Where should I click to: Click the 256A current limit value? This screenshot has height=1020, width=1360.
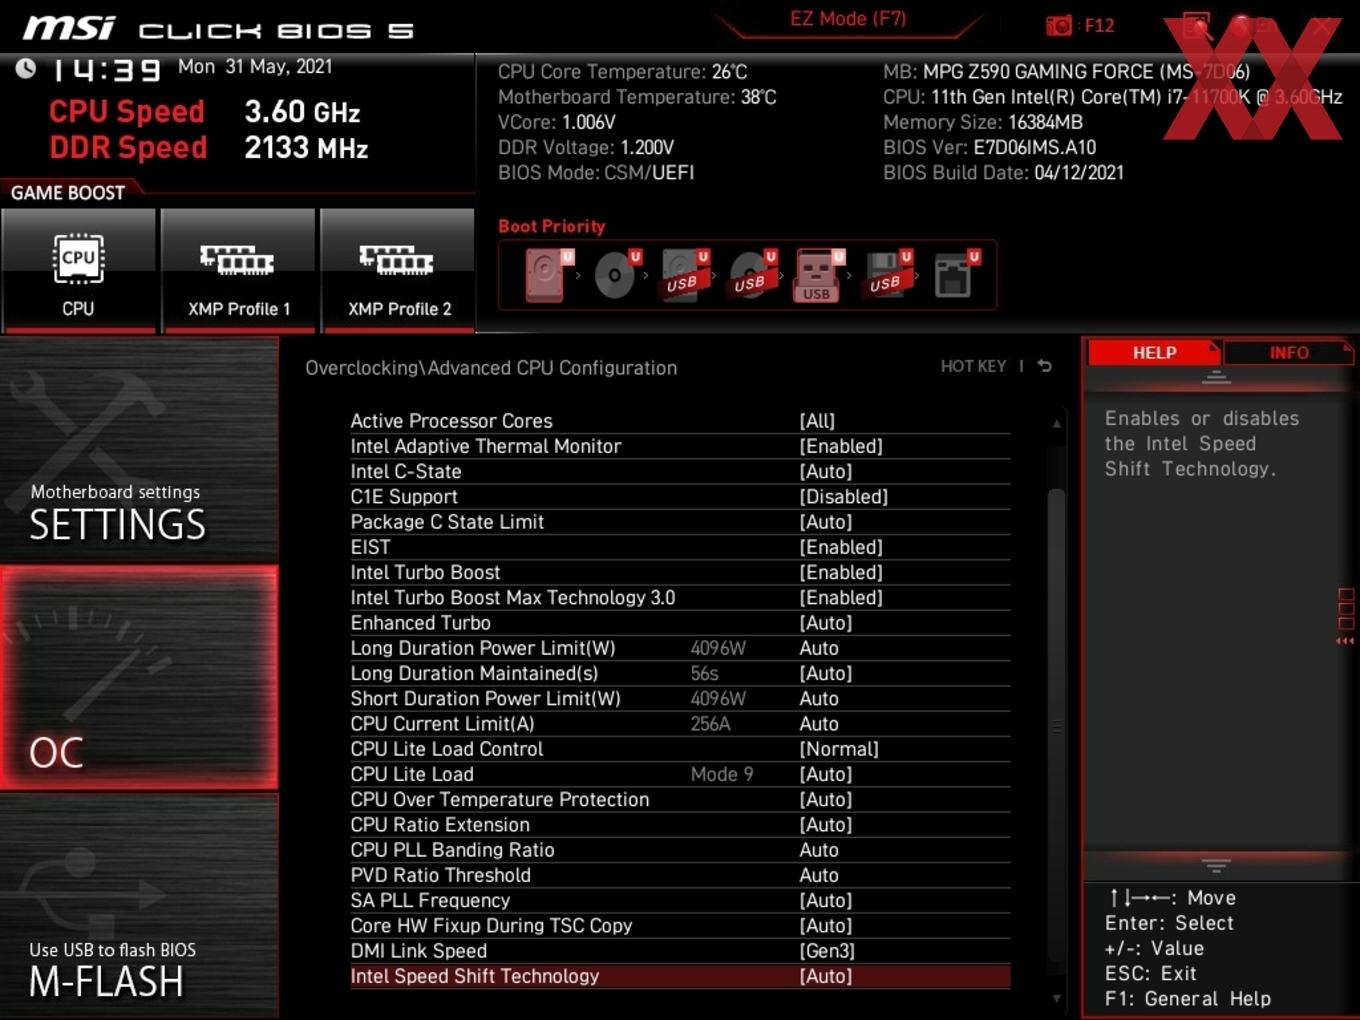710,724
